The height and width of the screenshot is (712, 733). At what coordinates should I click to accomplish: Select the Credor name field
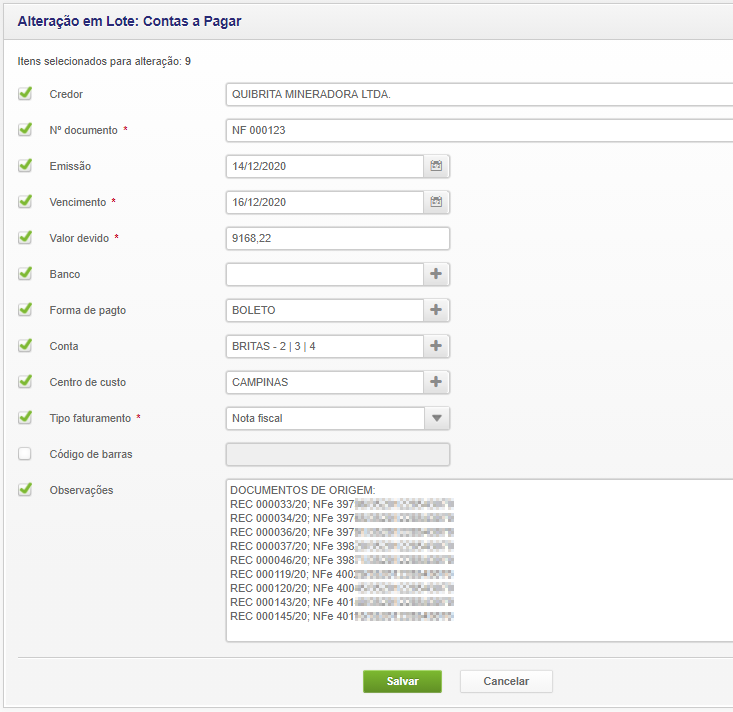pos(478,94)
